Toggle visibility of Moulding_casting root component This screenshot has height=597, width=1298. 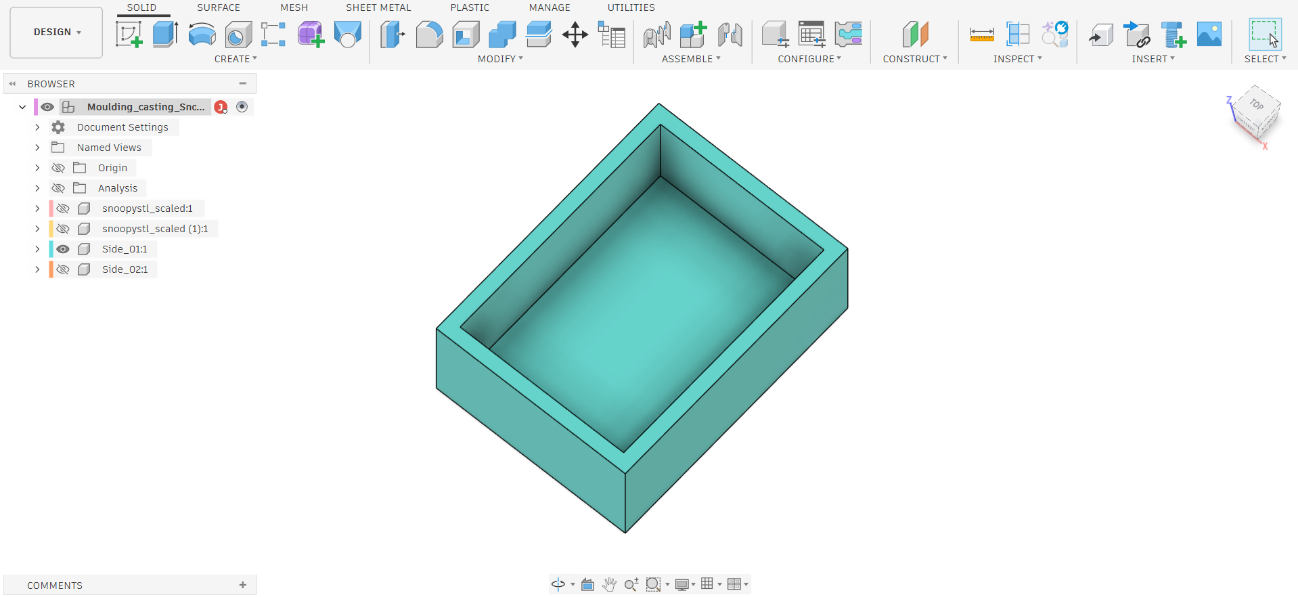click(x=47, y=107)
